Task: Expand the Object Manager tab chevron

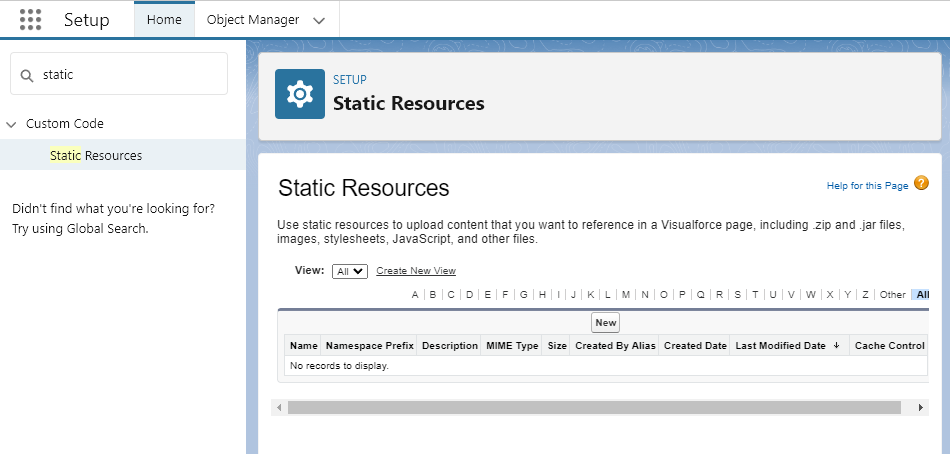Action: pyautogui.click(x=319, y=20)
